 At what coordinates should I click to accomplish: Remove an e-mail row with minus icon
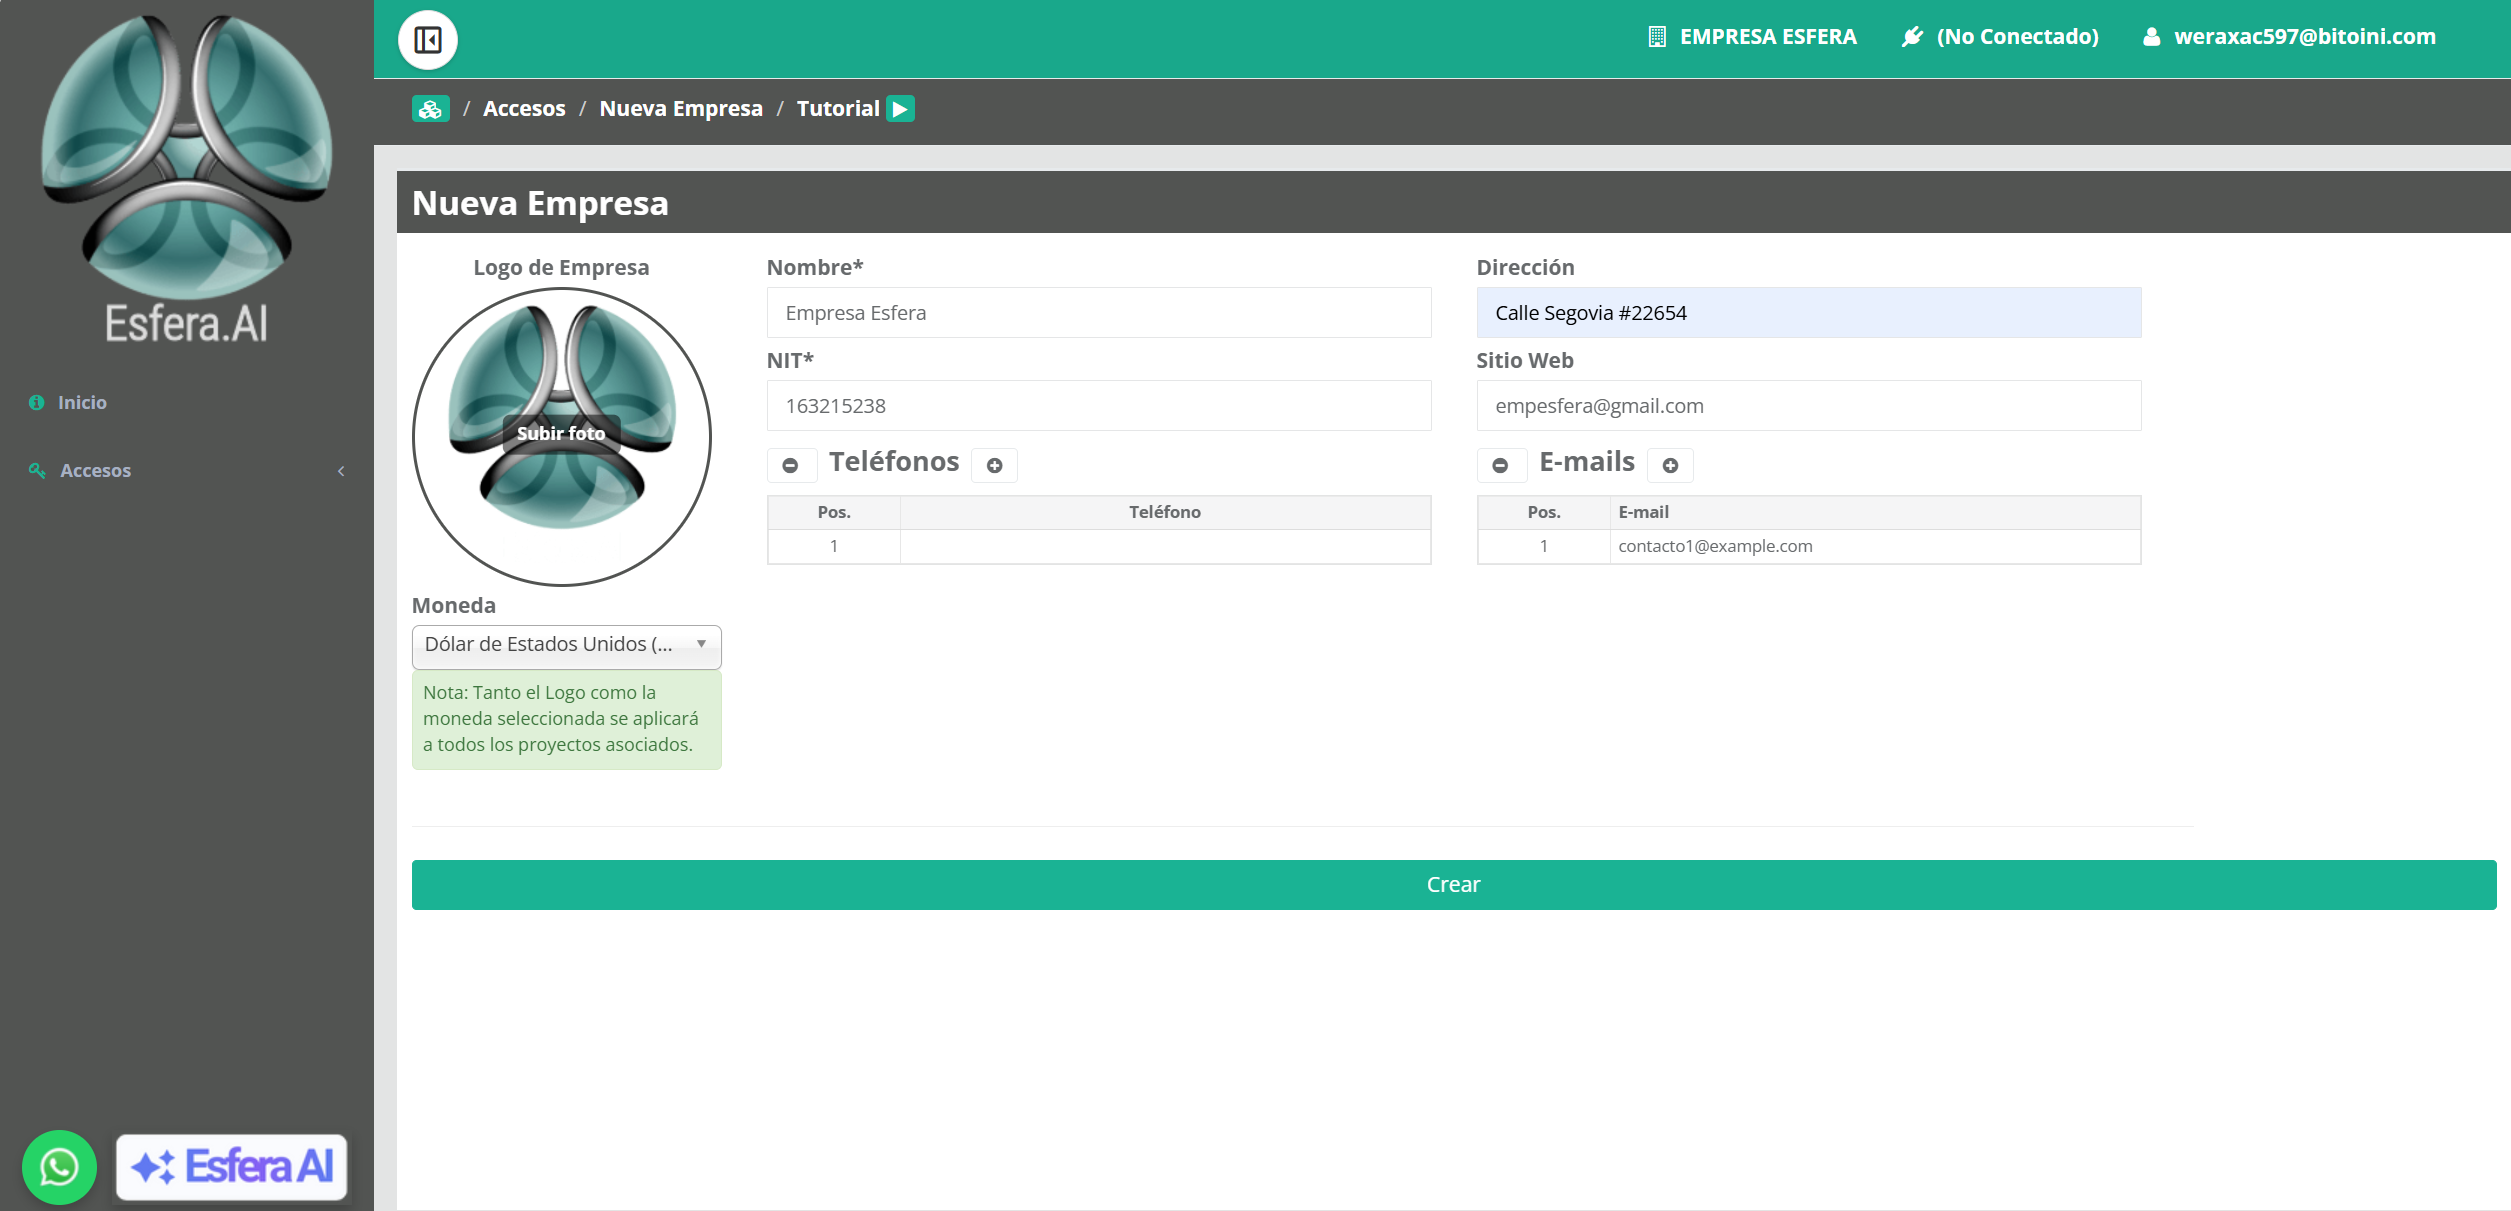tap(1501, 465)
